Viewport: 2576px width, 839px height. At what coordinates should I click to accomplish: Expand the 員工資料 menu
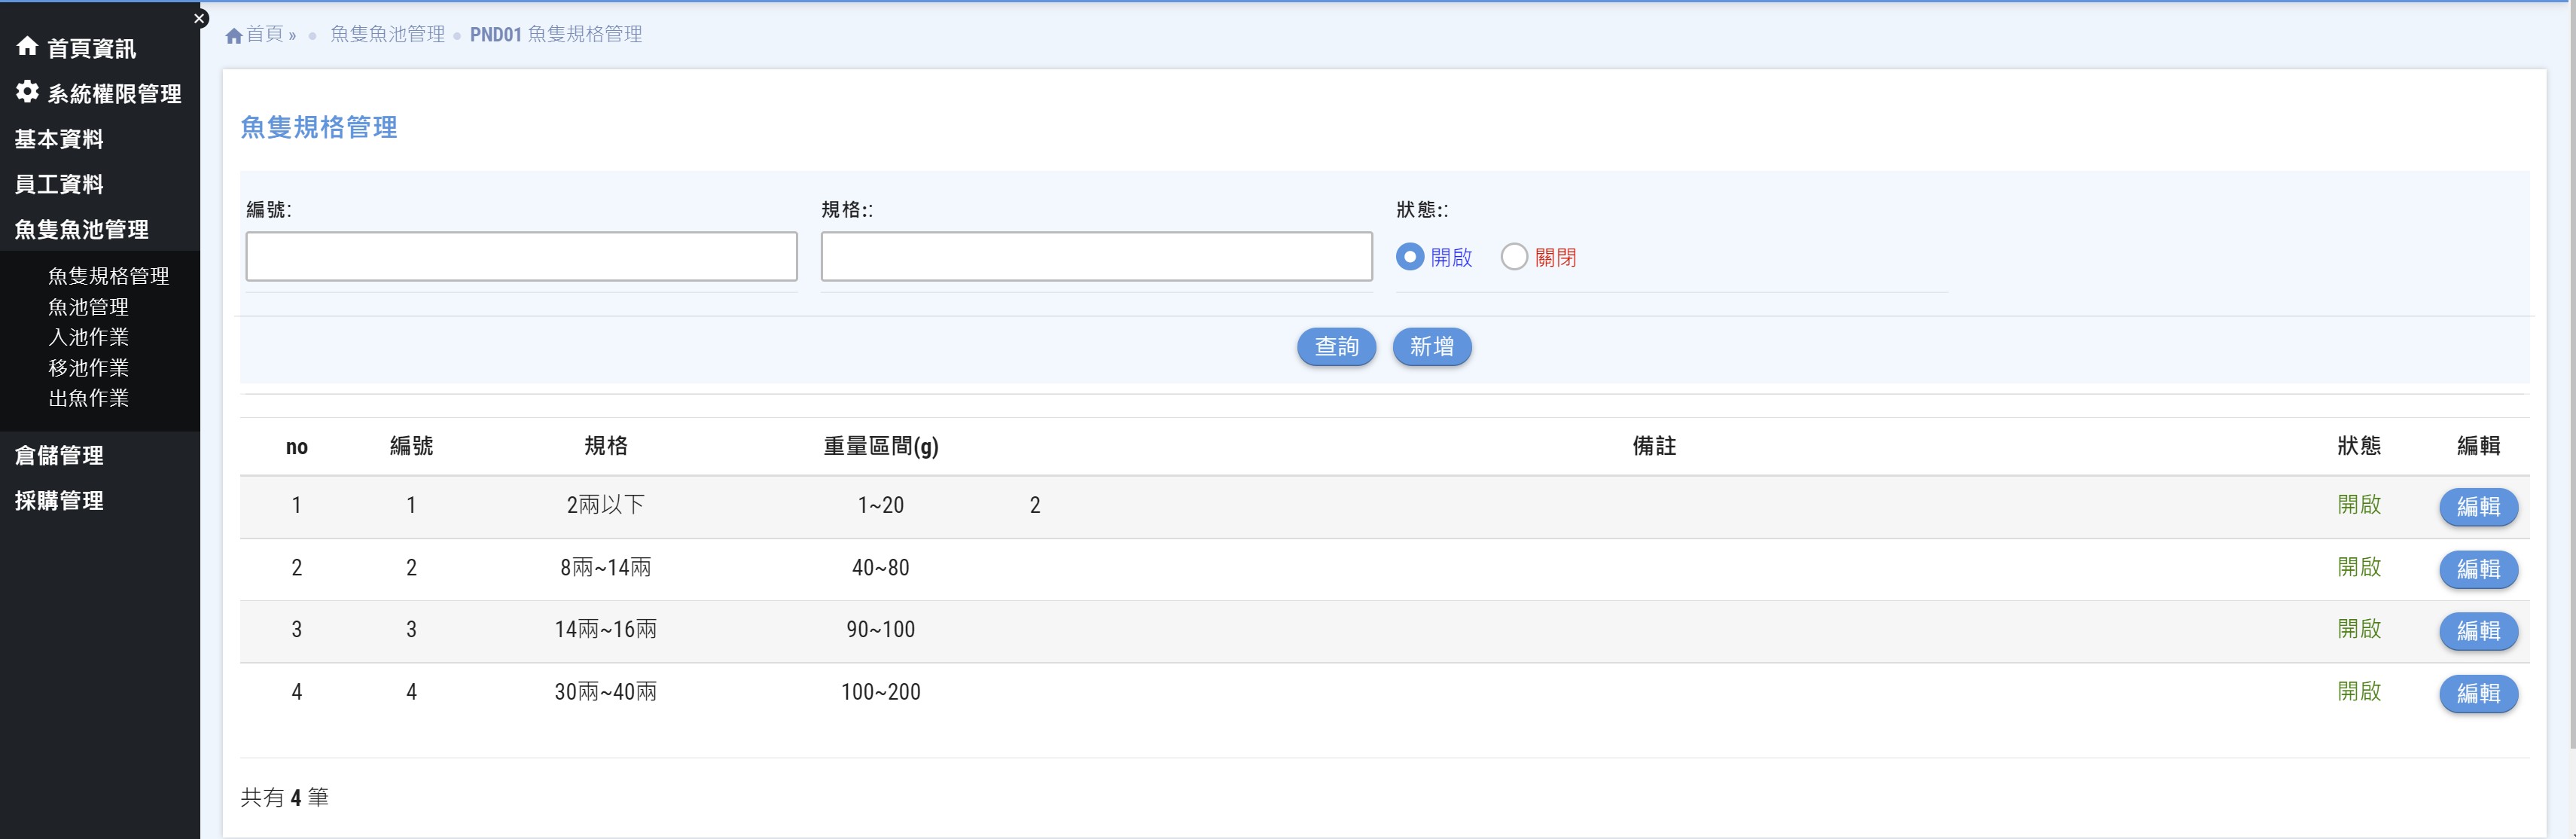coord(59,184)
